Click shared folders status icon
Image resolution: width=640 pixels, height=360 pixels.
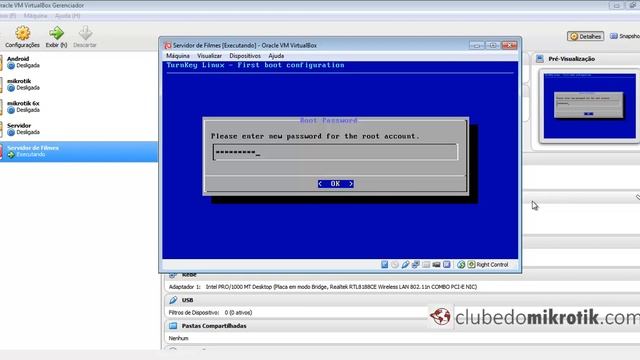point(426,264)
